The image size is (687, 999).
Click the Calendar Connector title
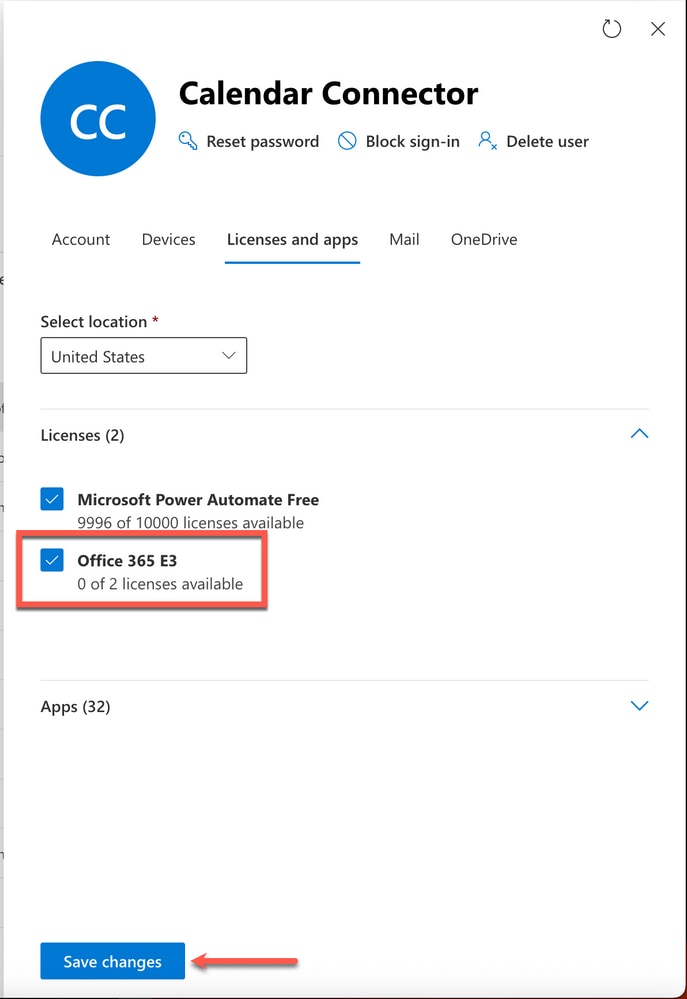pyautogui.click(x=328, y=94)
